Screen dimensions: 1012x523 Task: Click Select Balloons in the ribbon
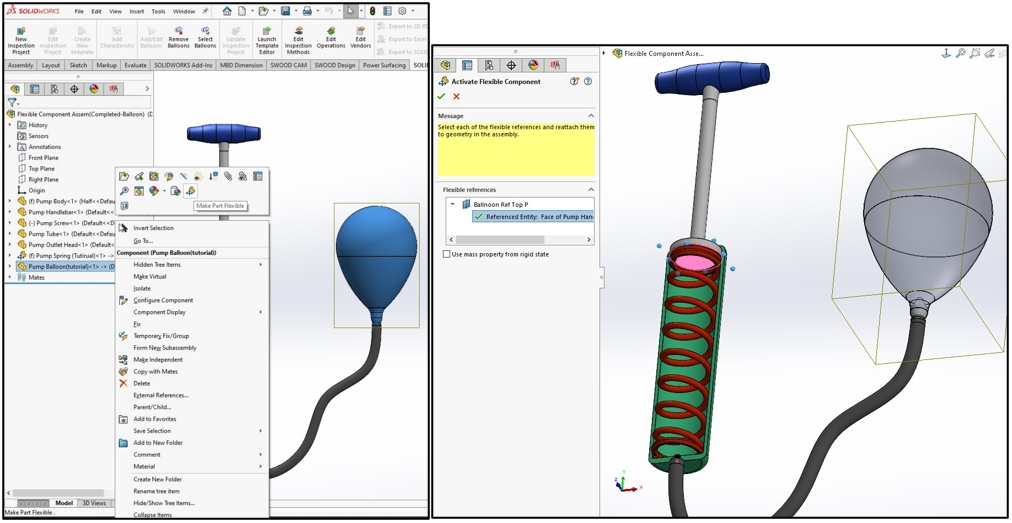coord(205,38)
